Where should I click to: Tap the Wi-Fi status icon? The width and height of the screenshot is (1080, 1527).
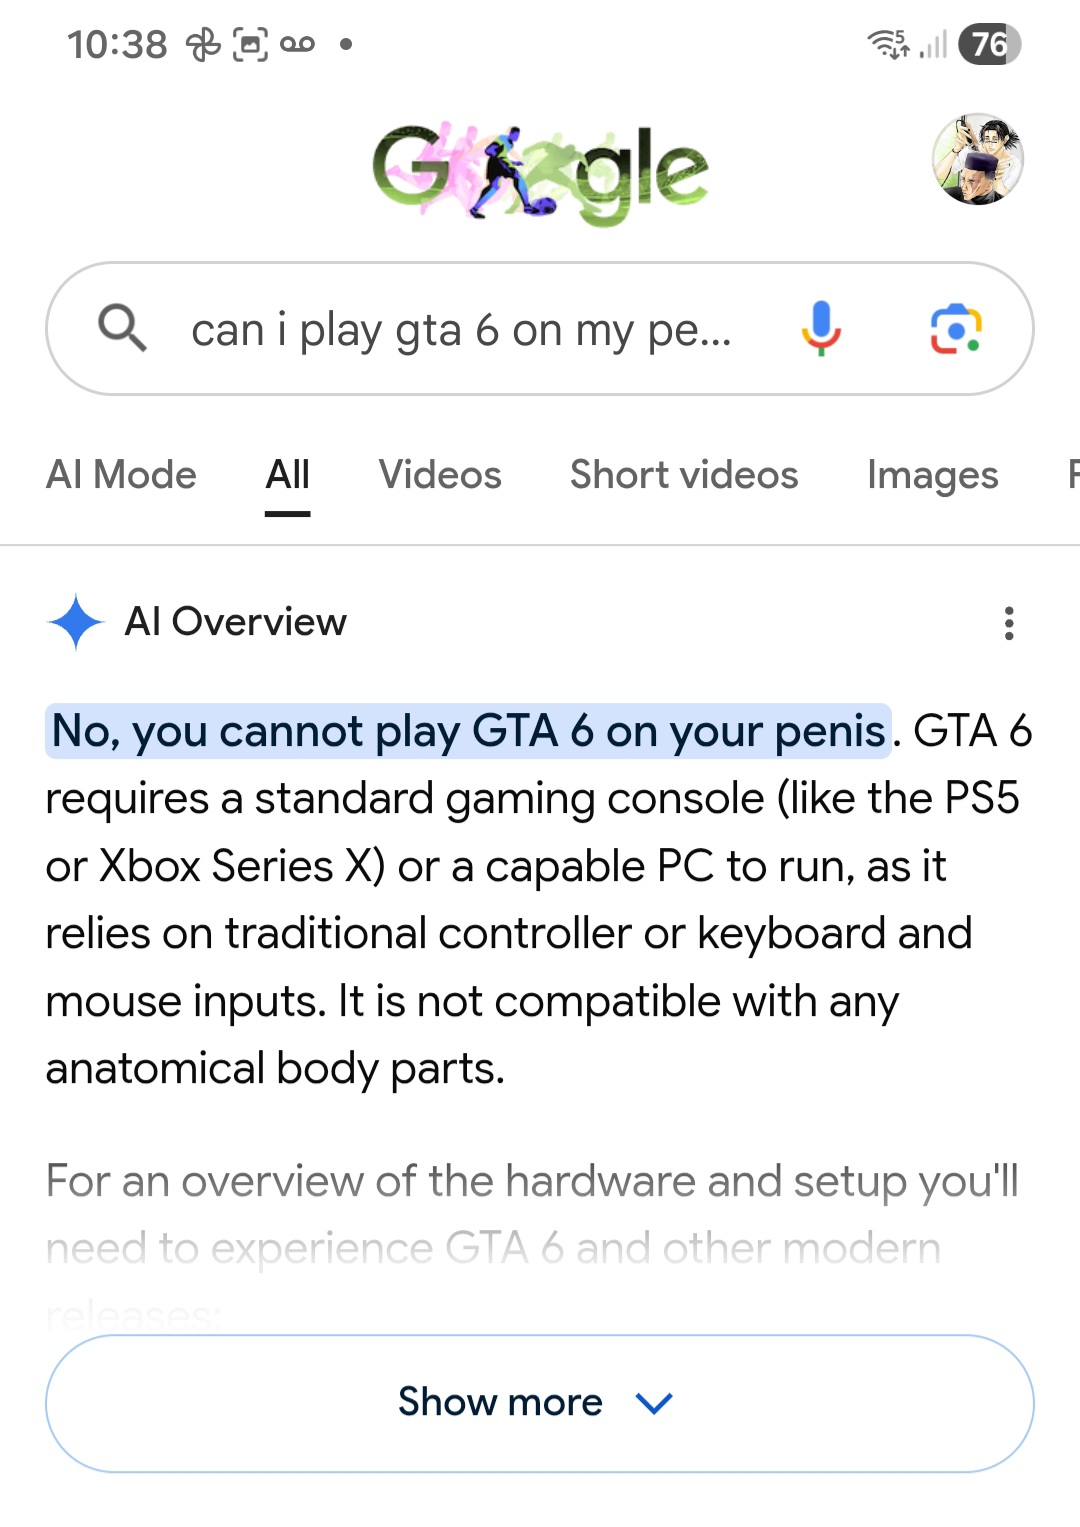(888, 44)
